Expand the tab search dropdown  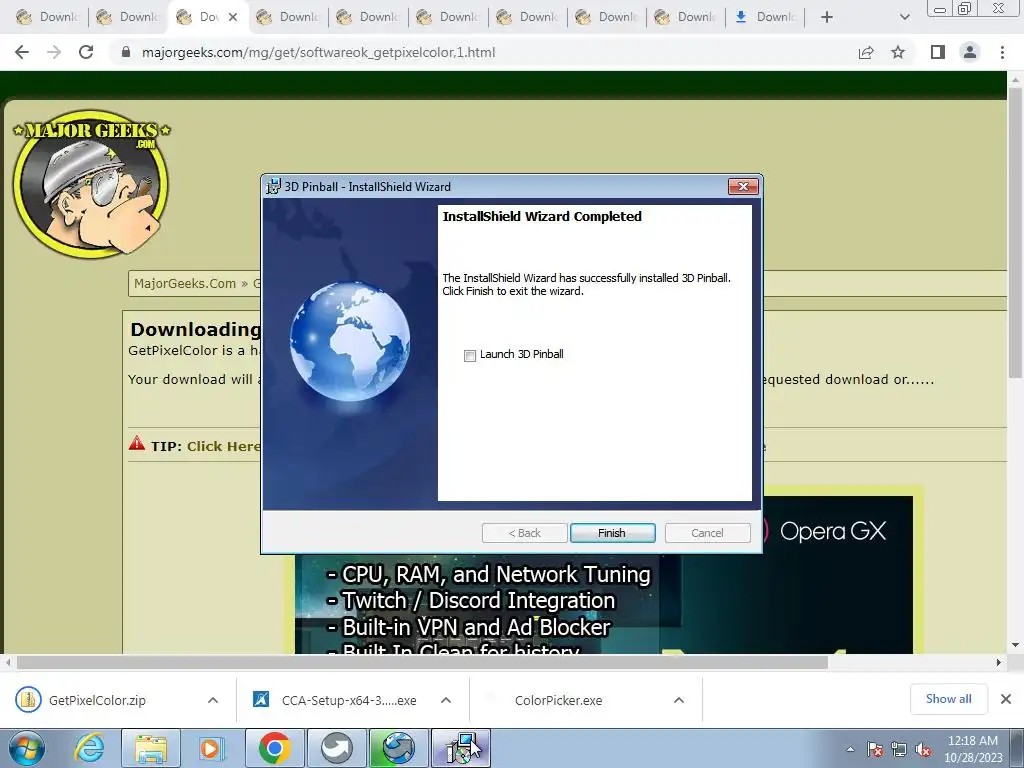click(x=904, y=17)
